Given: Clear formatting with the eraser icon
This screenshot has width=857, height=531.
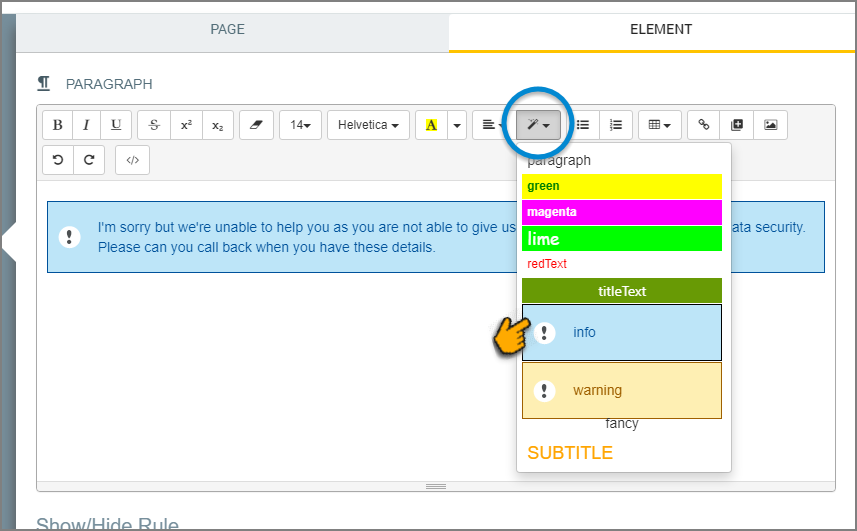Looking at the screenshot, I should tap(256, 125).
